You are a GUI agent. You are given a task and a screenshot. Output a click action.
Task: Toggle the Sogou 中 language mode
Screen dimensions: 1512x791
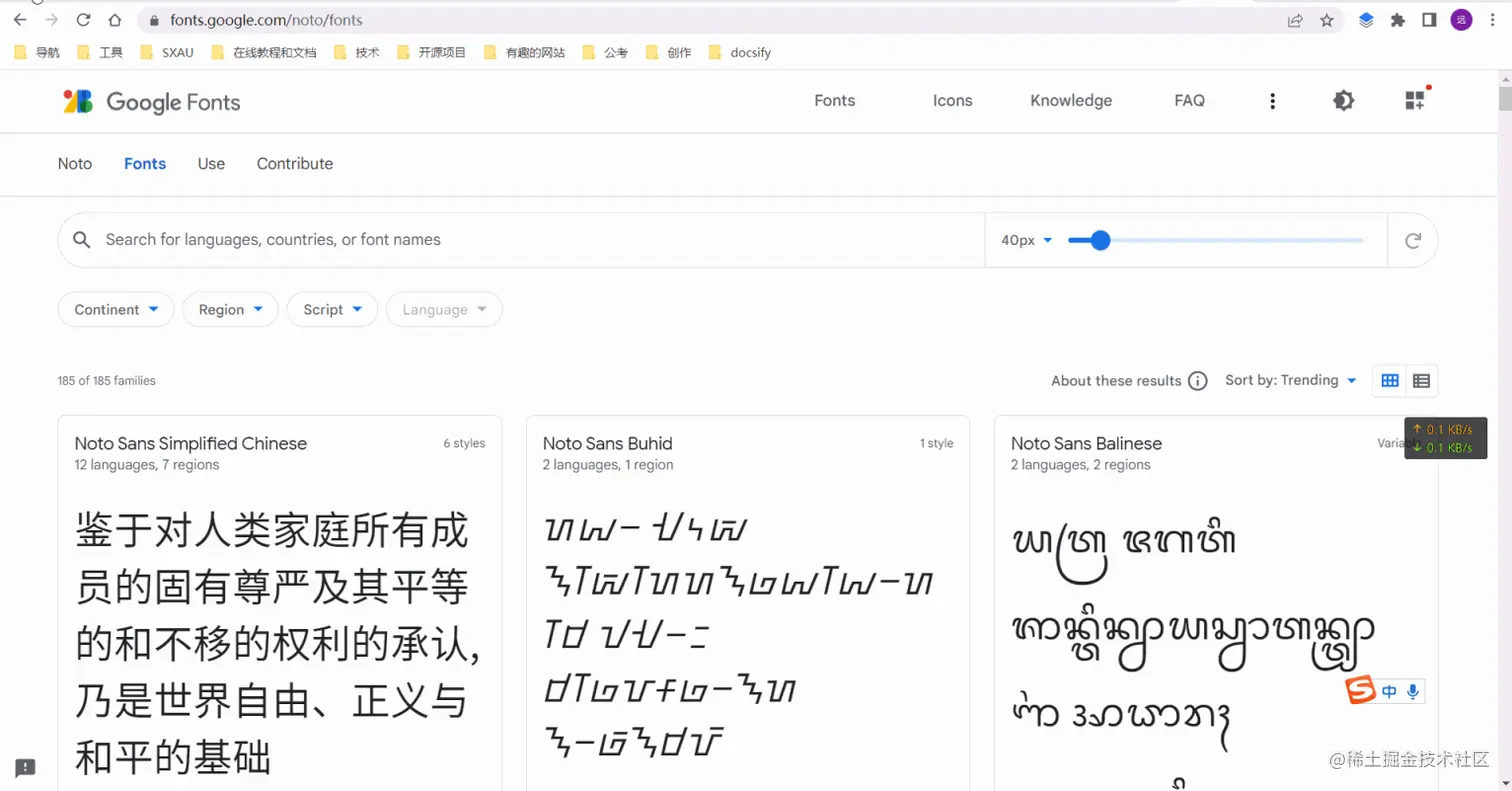pyautogui.click(x=1390, y=691)
